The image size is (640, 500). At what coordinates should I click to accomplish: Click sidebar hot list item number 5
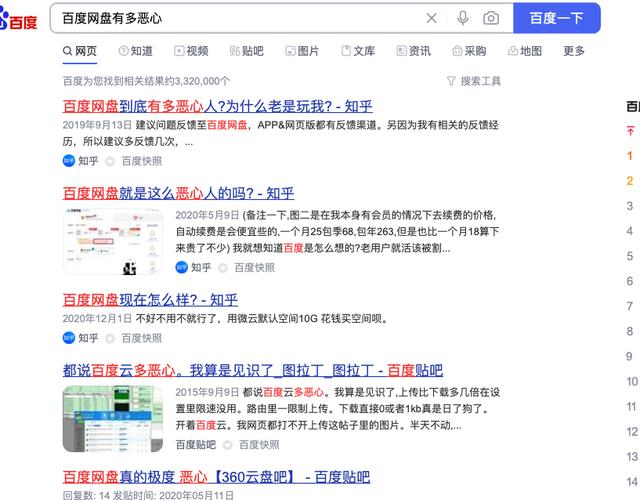(x=630, y=256)
